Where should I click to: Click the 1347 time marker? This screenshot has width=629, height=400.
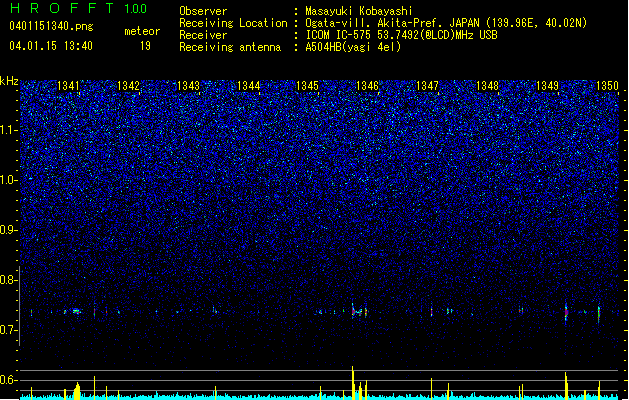coord(428,85)
